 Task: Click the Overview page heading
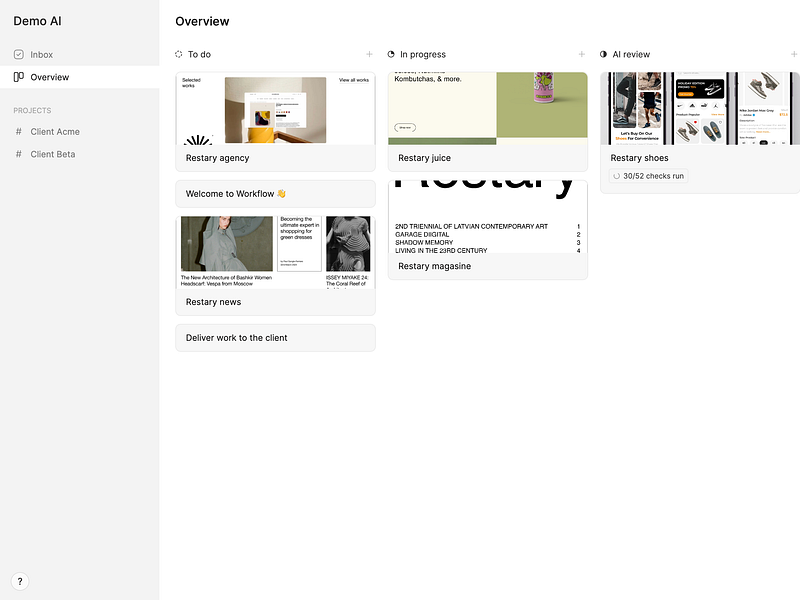pyautogui.click(x=202, y=21)
